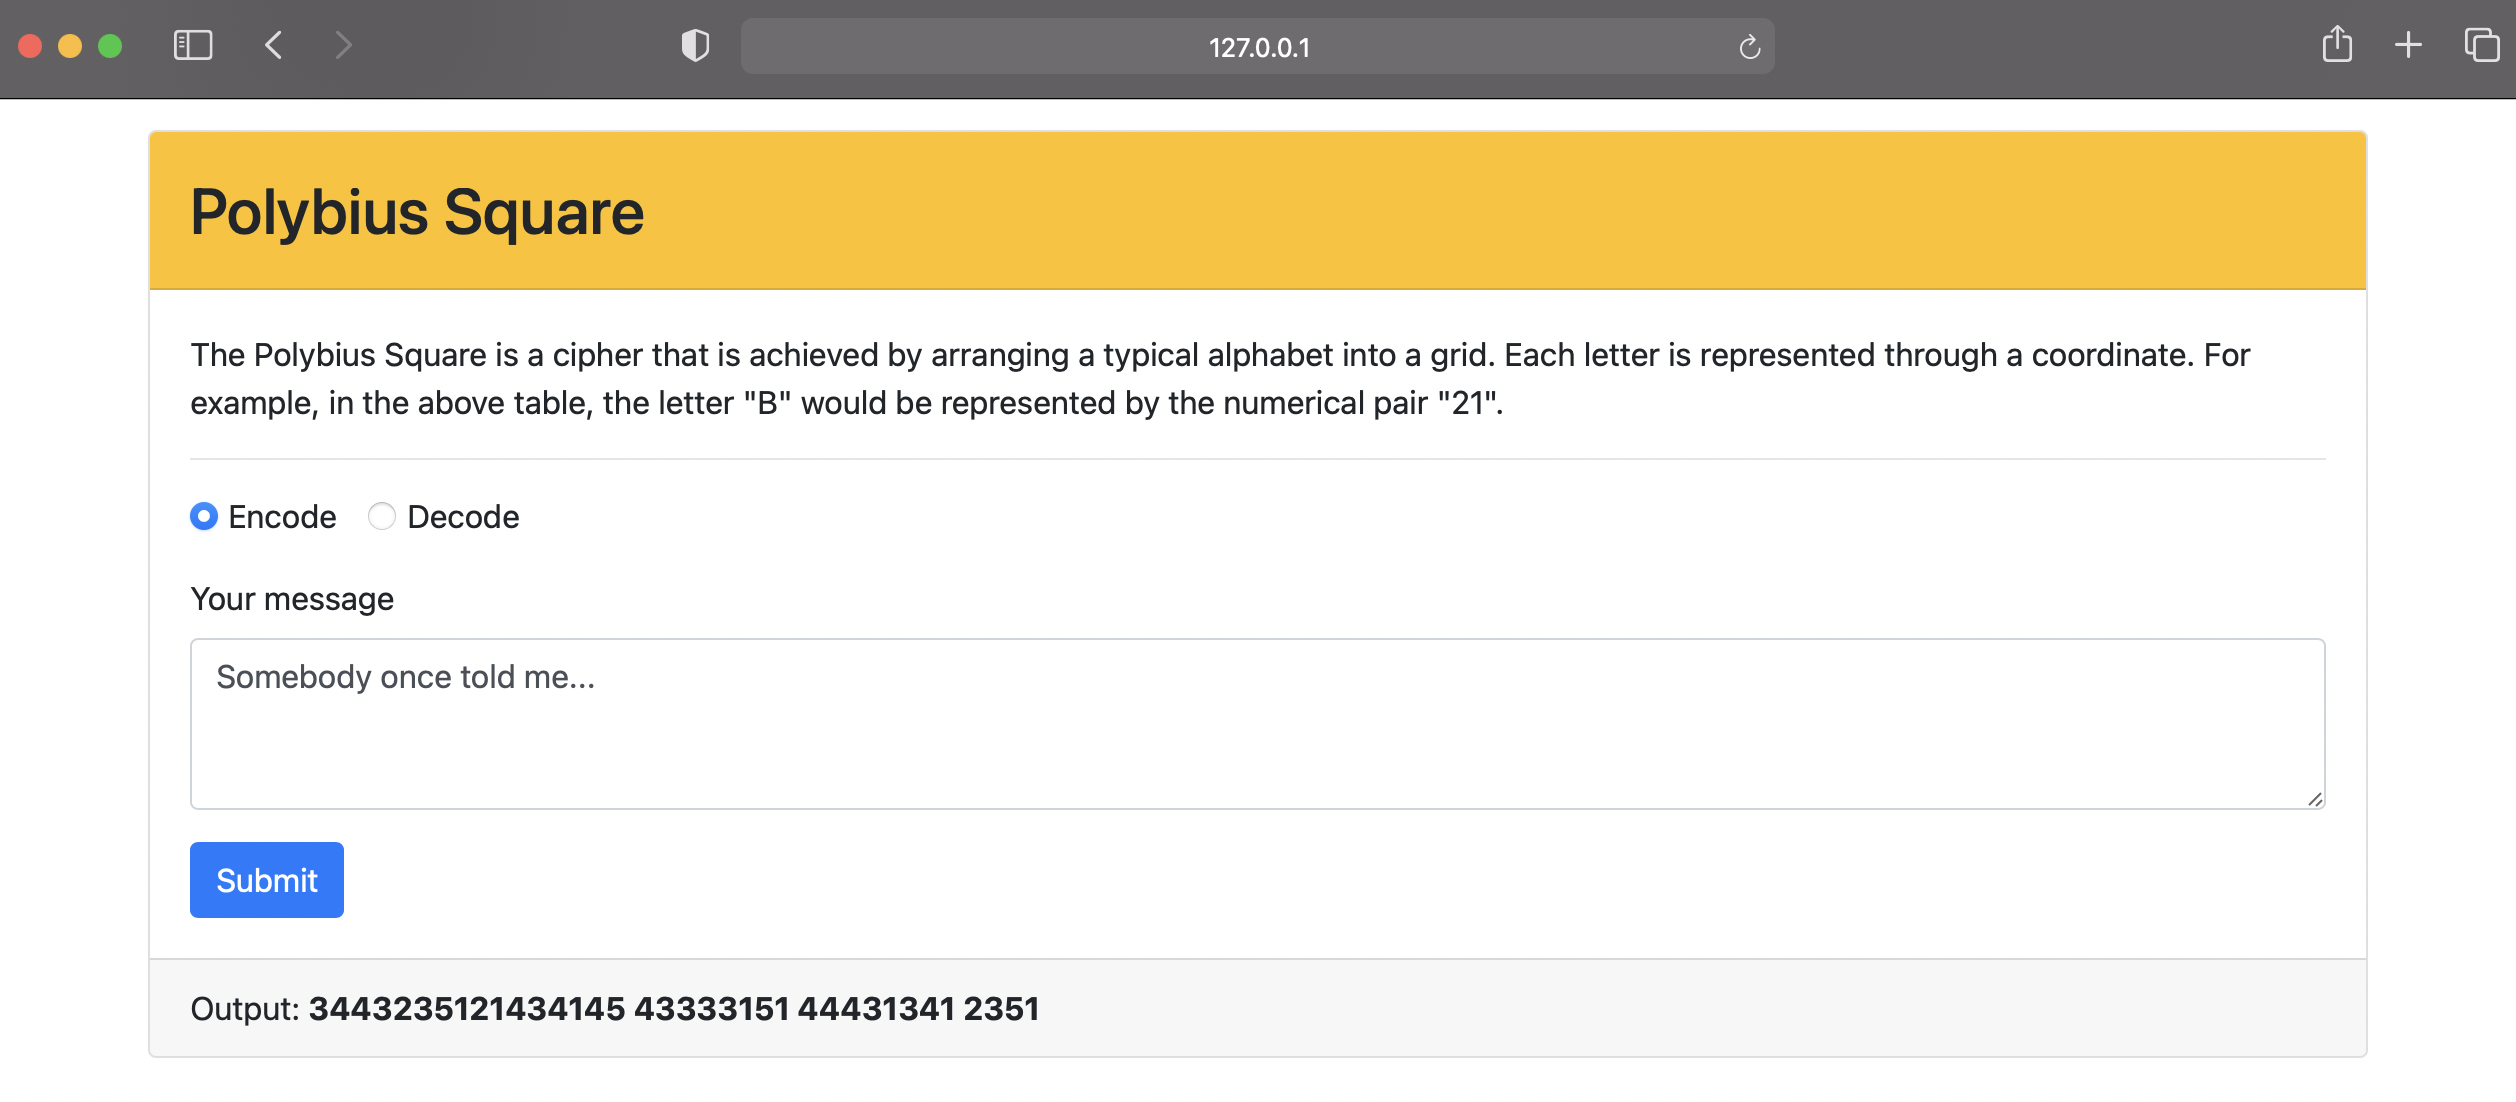Reload the Polybius Square page
This screenshot has width=2516, height=1102.
point(1749,46)
